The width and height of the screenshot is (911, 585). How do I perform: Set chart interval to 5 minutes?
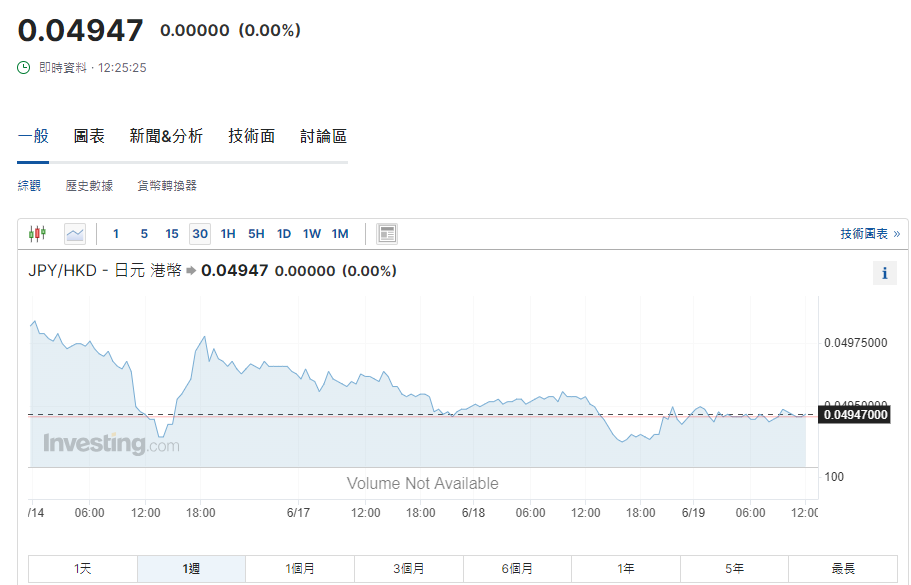pos(144,234)
